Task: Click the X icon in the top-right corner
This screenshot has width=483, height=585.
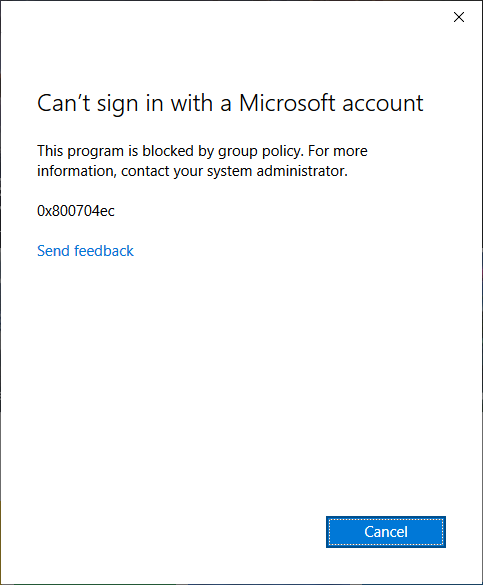Action: click(x=459, y=17)
